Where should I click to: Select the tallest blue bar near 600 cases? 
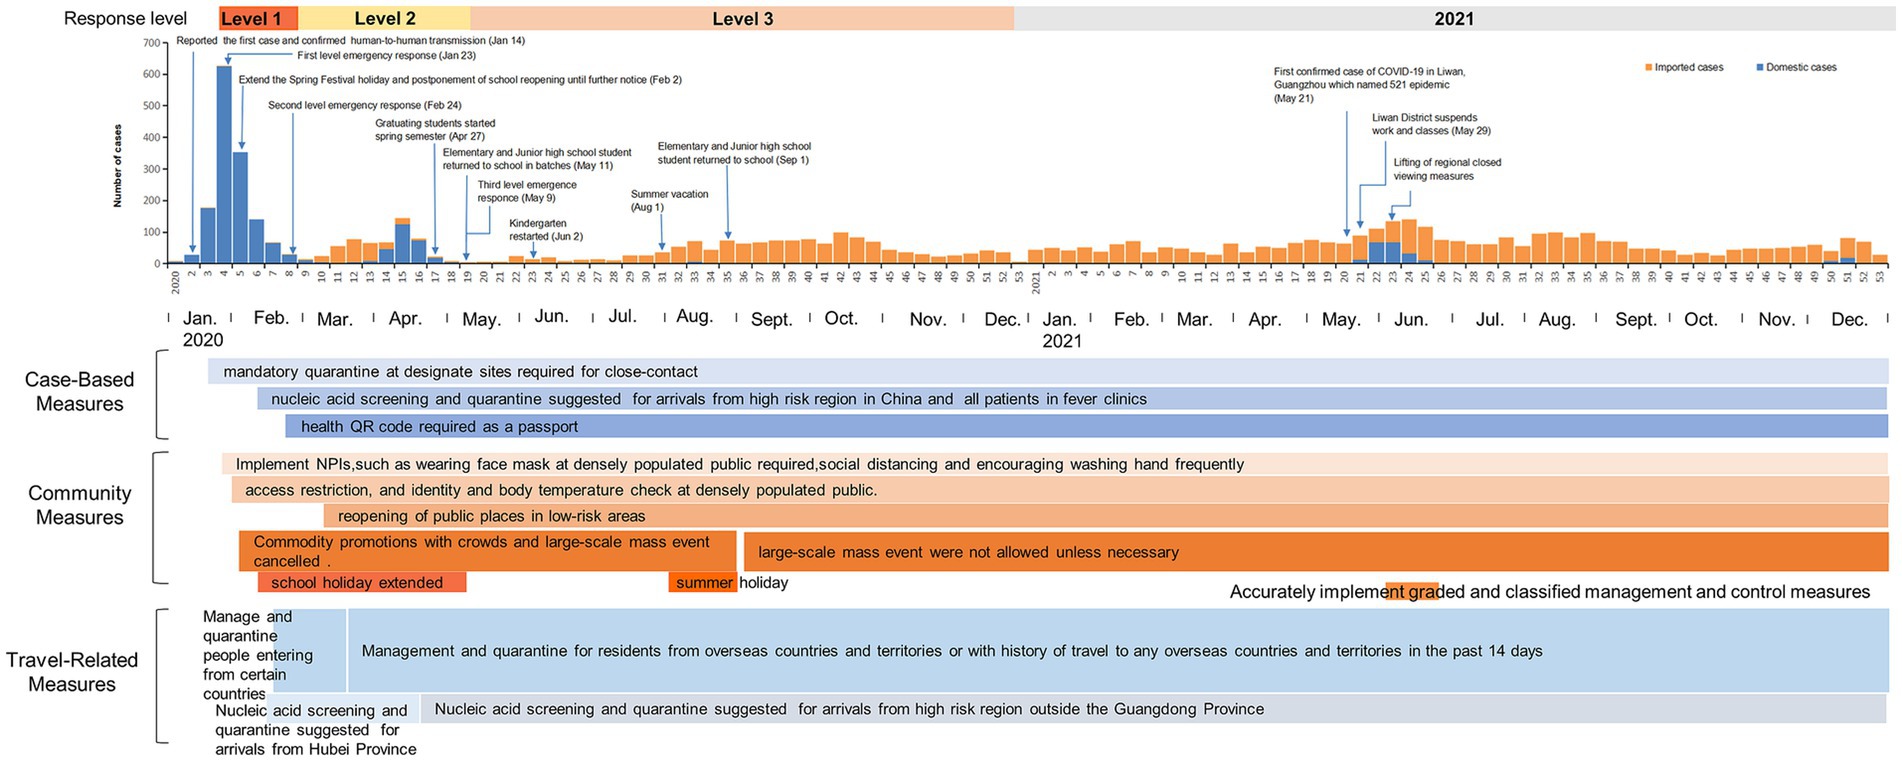224,165
